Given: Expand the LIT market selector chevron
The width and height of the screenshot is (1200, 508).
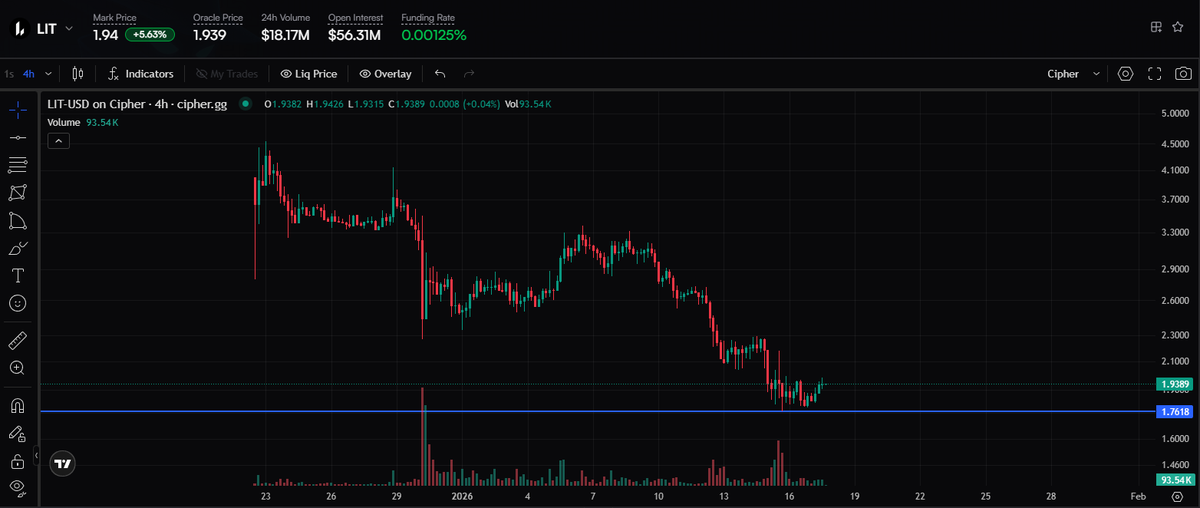Looking at the screenshot, I should point(68,28).
